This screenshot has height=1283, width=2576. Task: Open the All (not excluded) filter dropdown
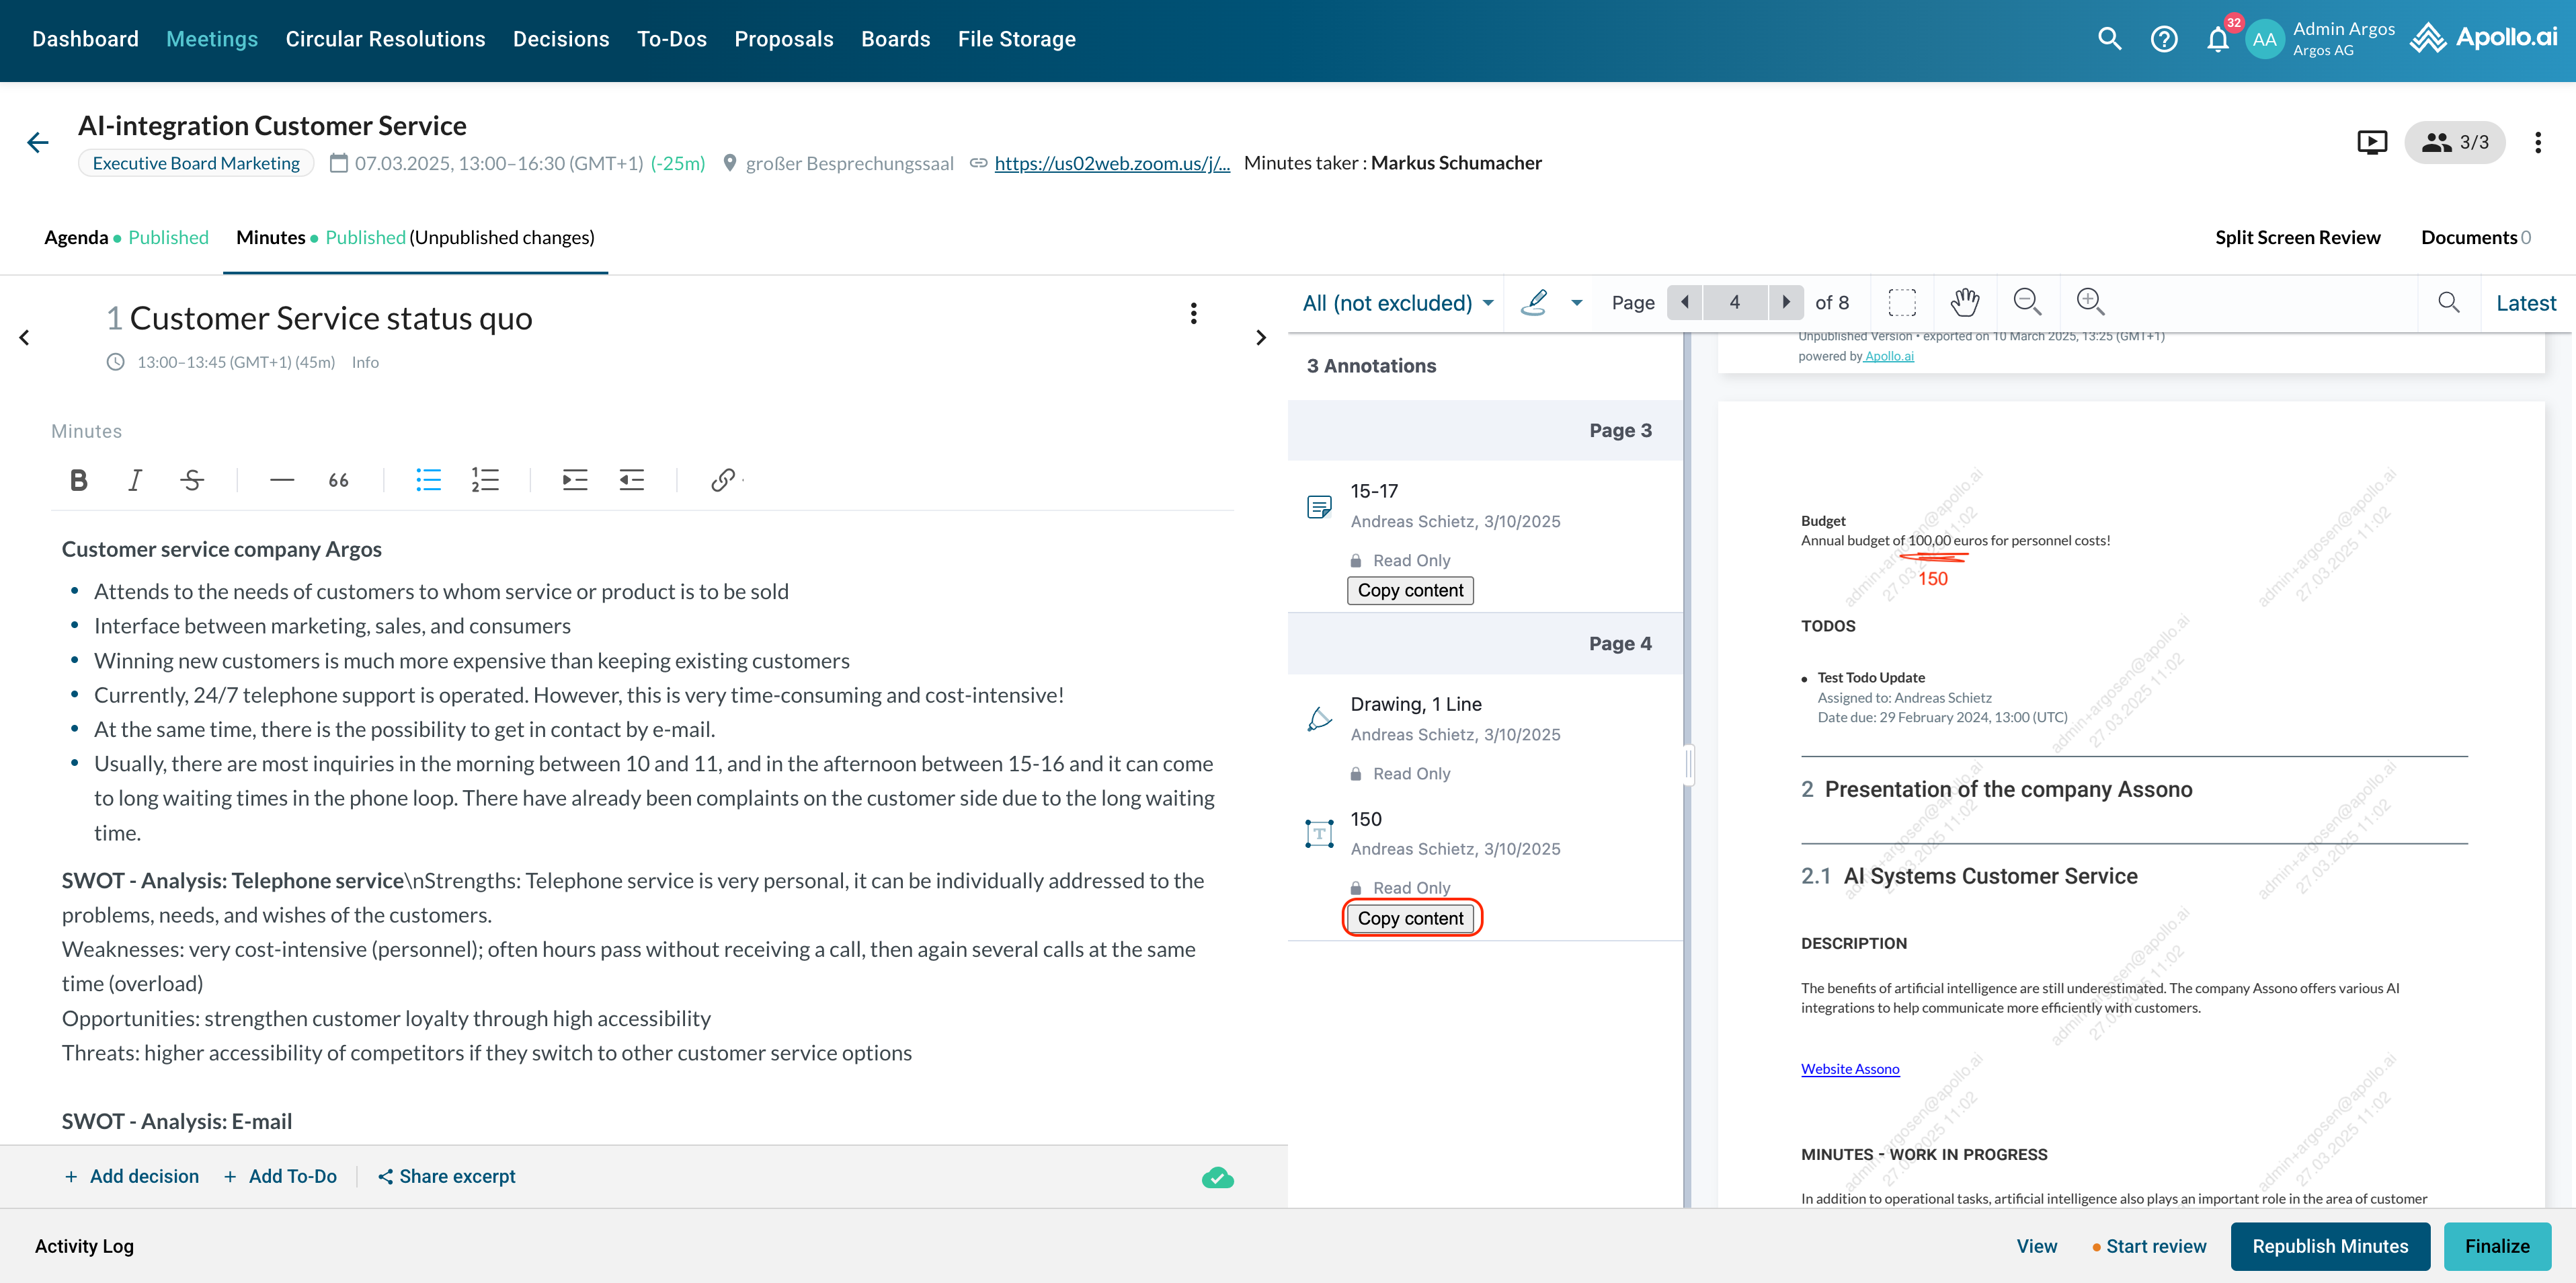click(1397, 303)
